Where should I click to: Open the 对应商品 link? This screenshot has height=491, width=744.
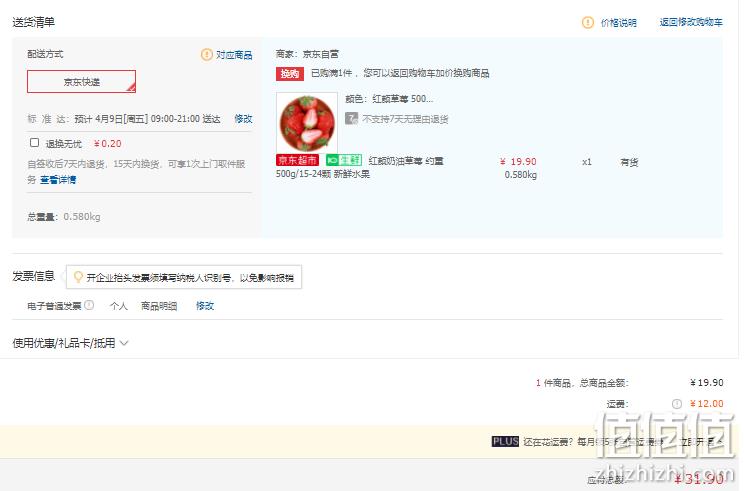click(x=234, y=55)
